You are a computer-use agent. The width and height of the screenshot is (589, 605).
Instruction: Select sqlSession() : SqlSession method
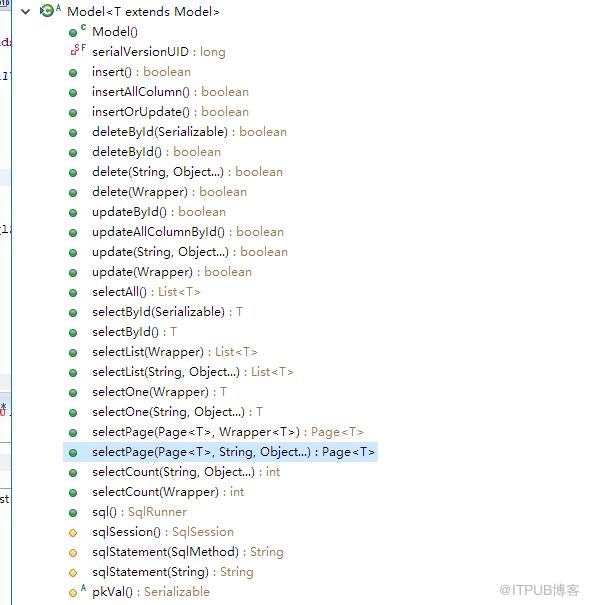(x=163, y=532)
